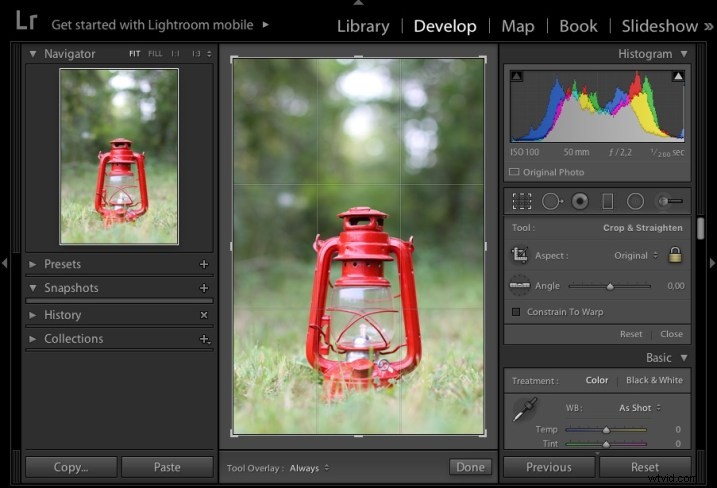Select the Adjustment Brush tool
The height and width of the screenshot is (488, 717).
coord(670,201)
